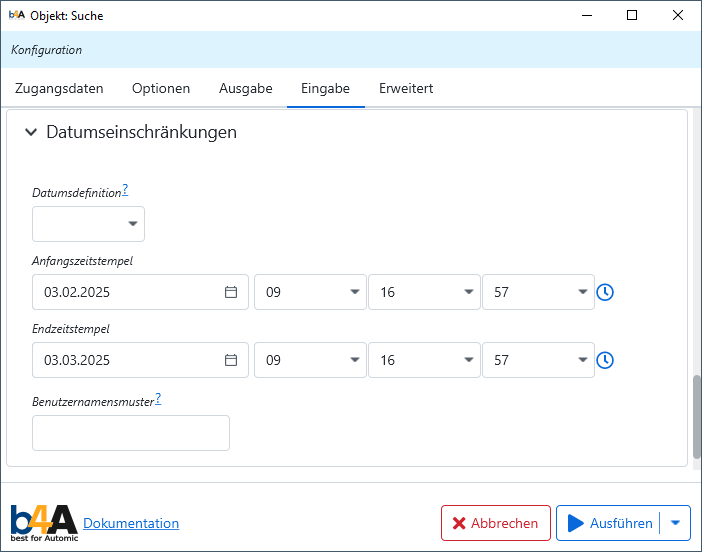Click the vertical scrollbar thumb
This screenshot has height=552, width=702.
coord(696,417)
